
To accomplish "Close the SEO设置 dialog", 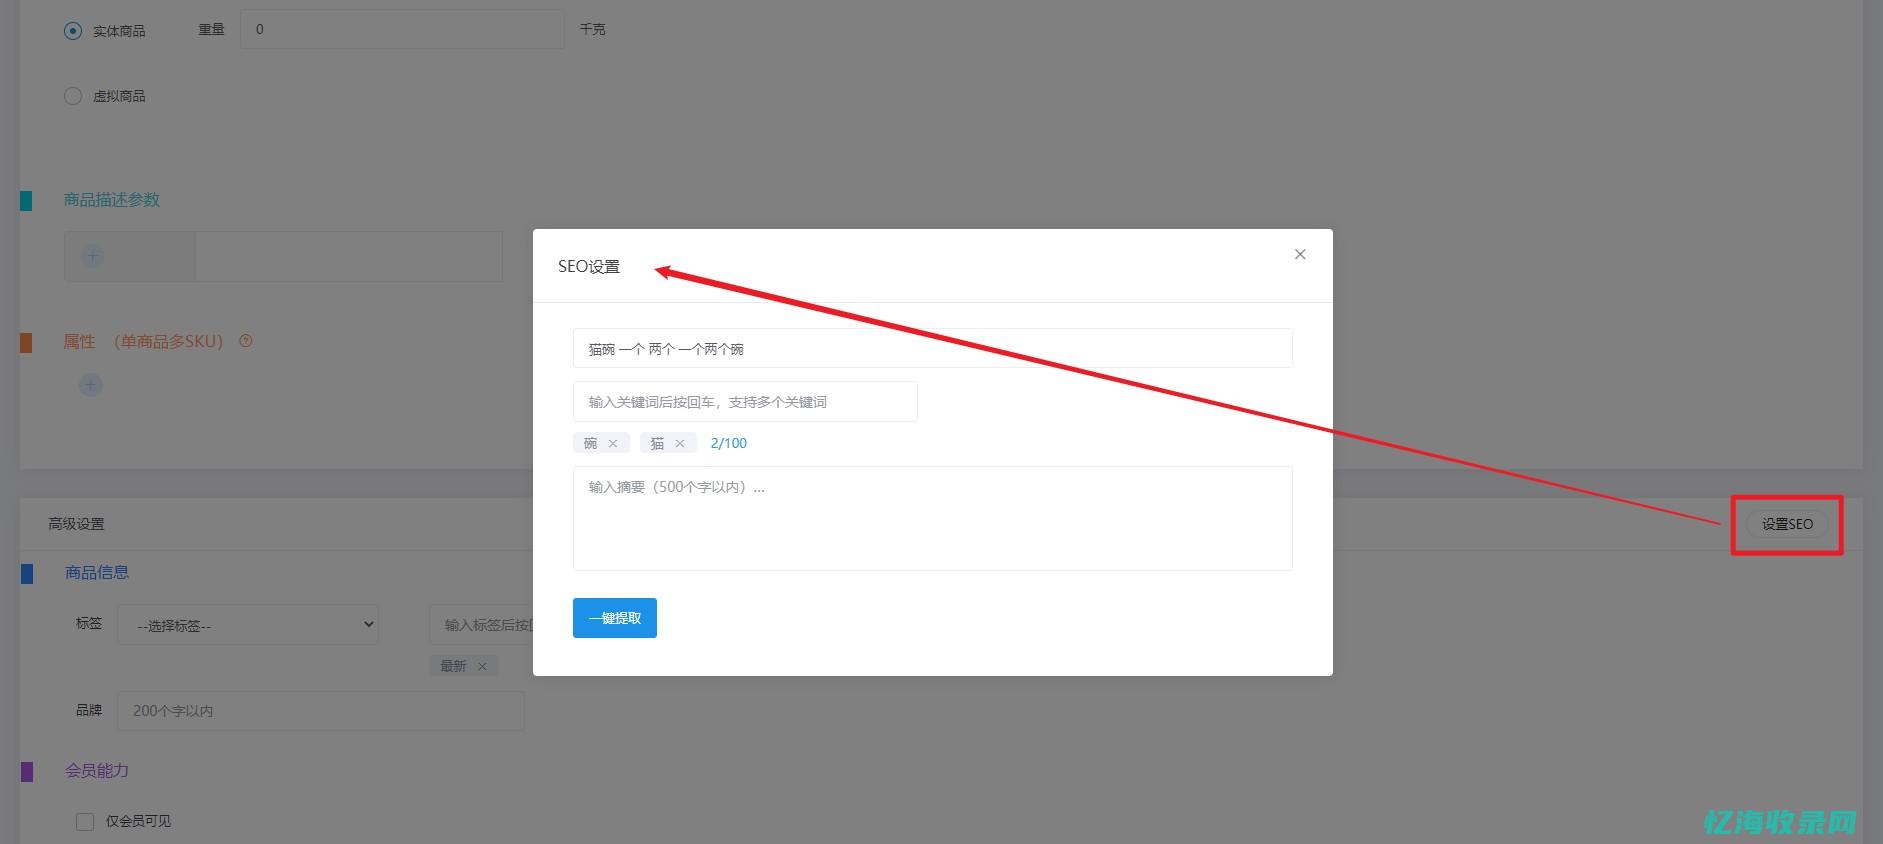I will pyautogui.click(x=1300, y=254).
